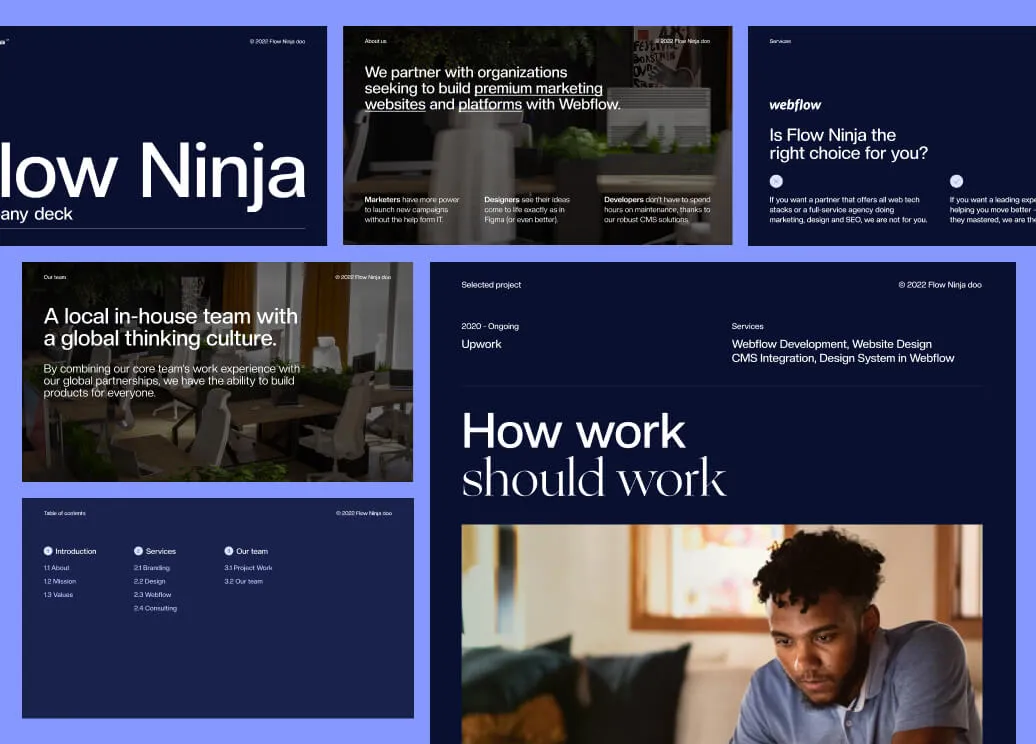Click the webflow wordmark logo
Screen dimensions: 1036x744
[x=795, y=104]
